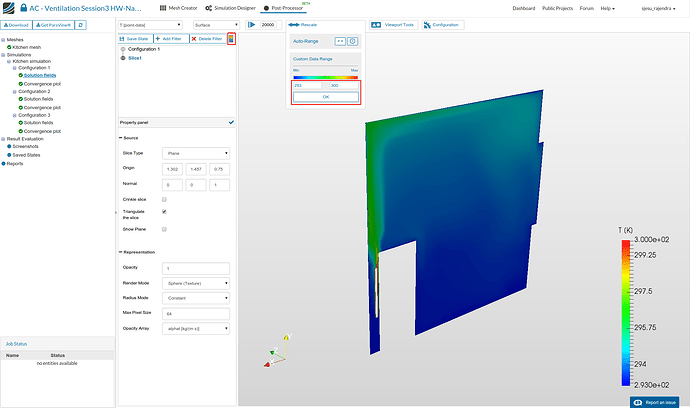Screen dimensions: 690x408
Task: Enable the Show Plane checkbox
Action: point(164,229)
